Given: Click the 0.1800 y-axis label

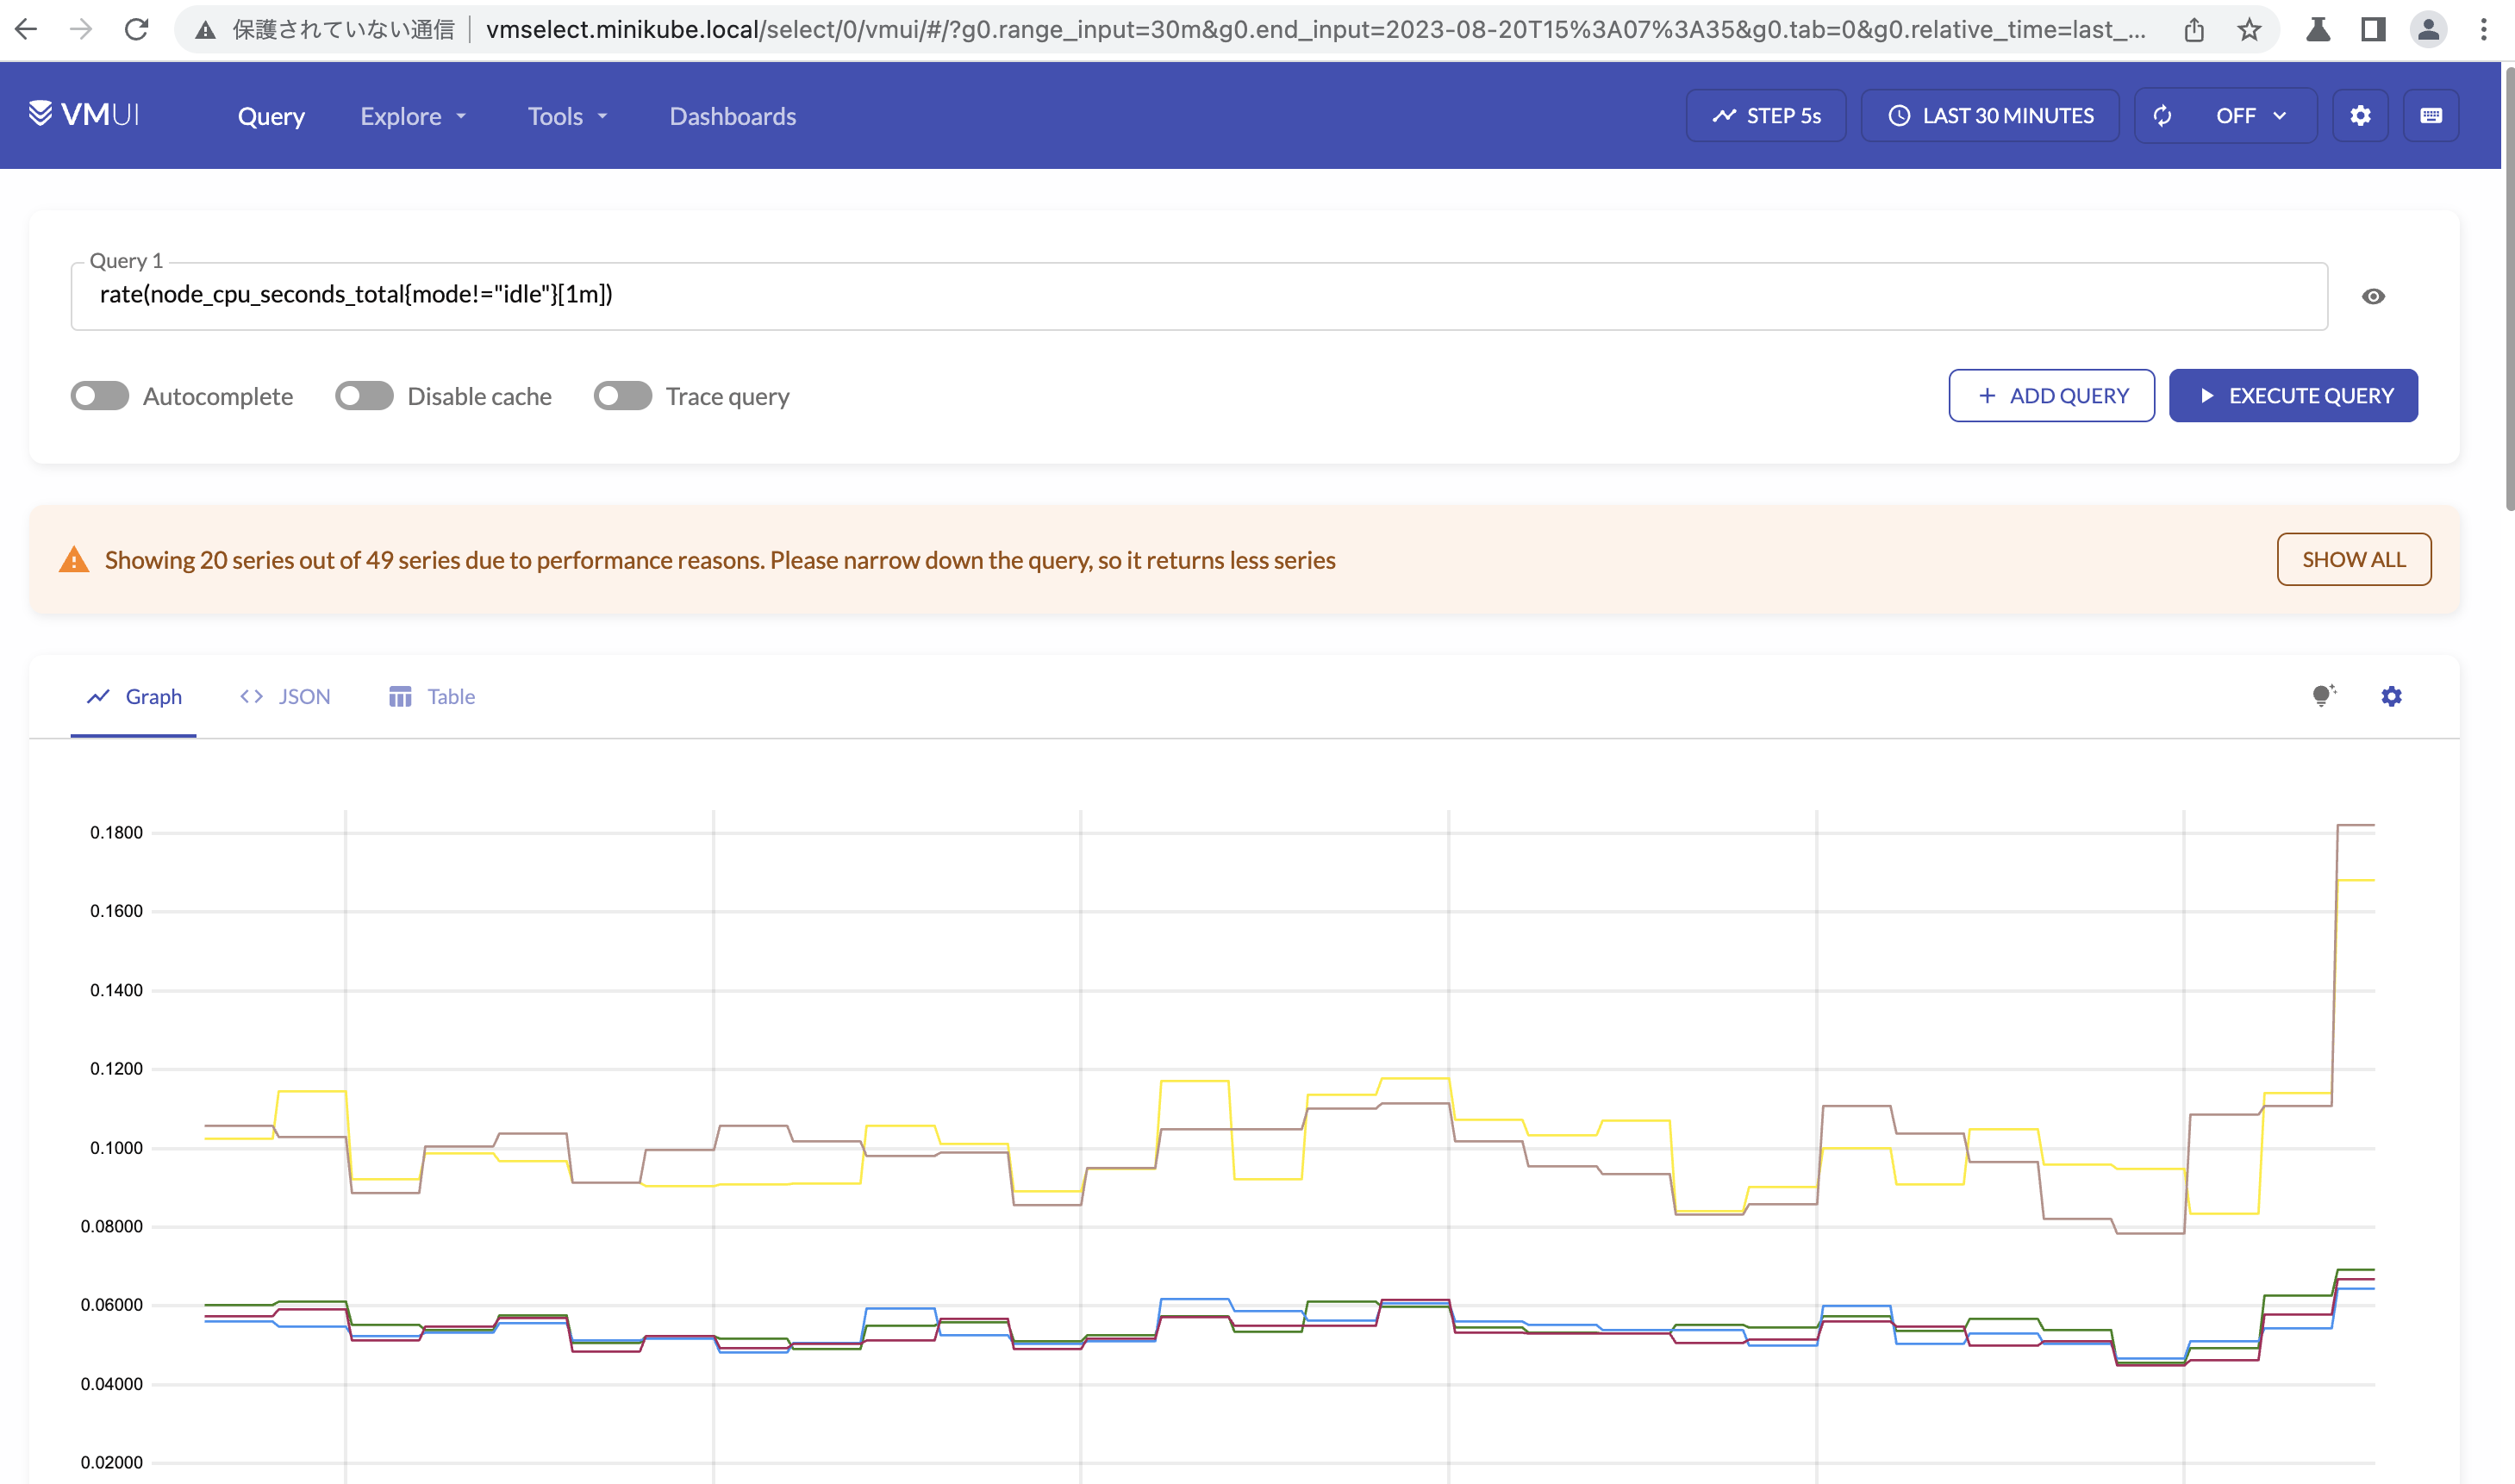Looking at the screenshot, I should point(116,832).
